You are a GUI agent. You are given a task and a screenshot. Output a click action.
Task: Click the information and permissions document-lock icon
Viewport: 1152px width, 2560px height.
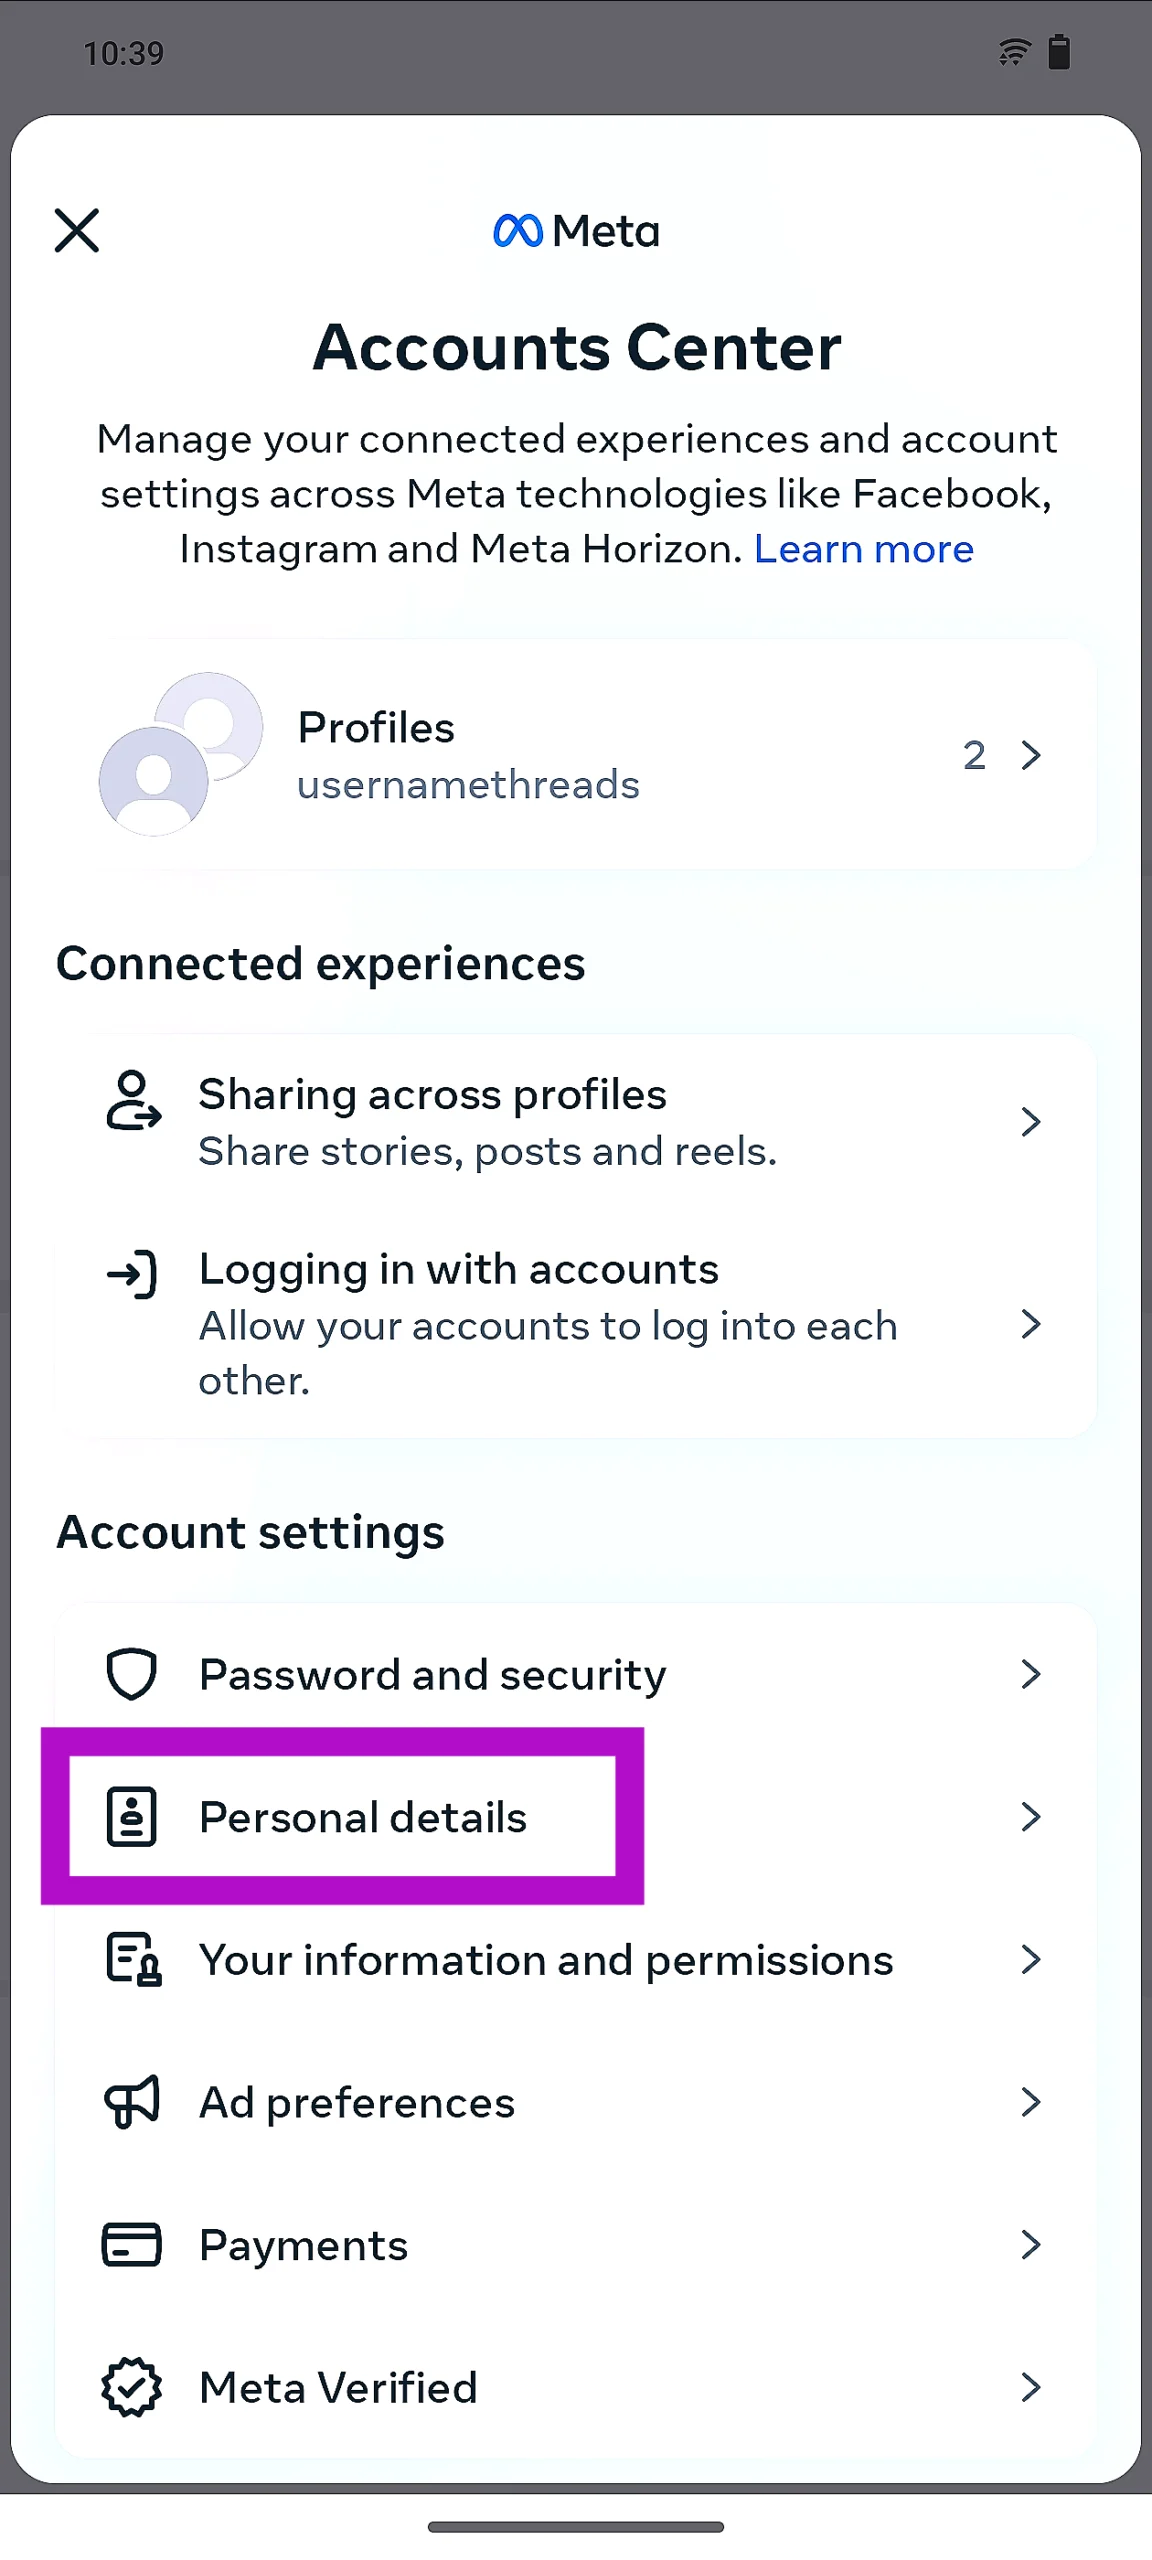133,1959
